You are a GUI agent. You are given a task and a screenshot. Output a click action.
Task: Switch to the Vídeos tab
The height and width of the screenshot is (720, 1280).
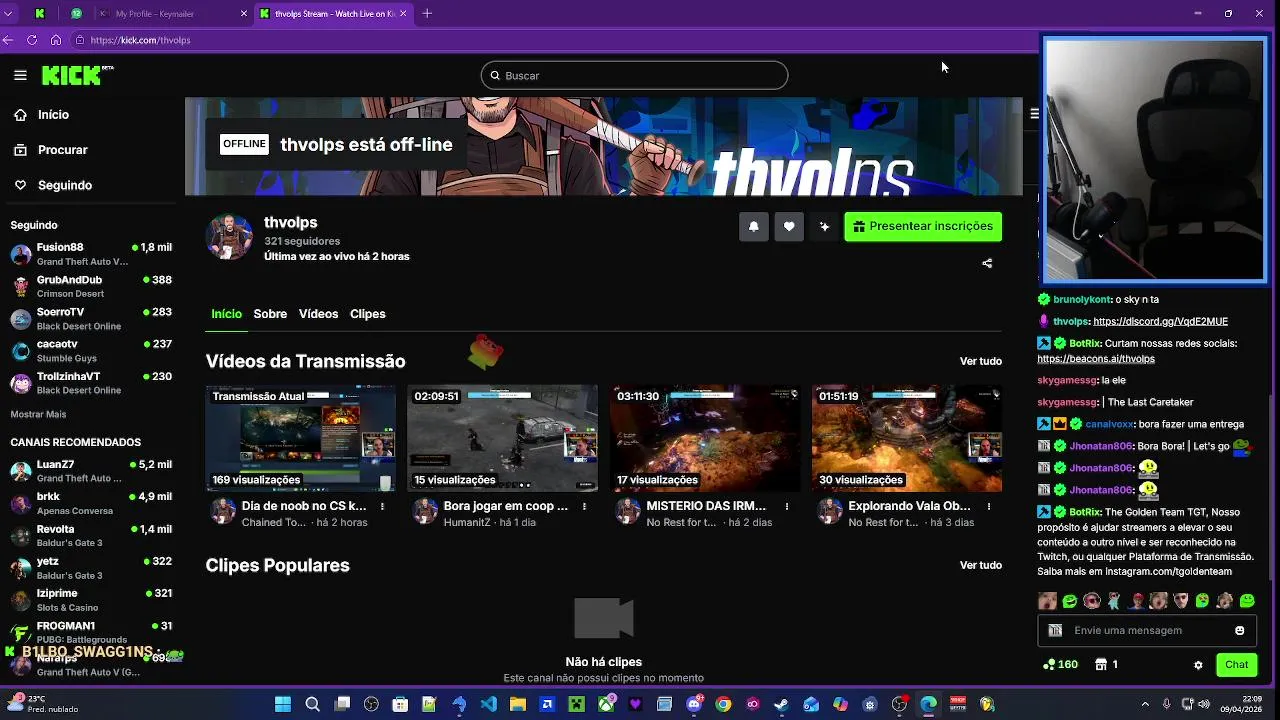[318, 314]
